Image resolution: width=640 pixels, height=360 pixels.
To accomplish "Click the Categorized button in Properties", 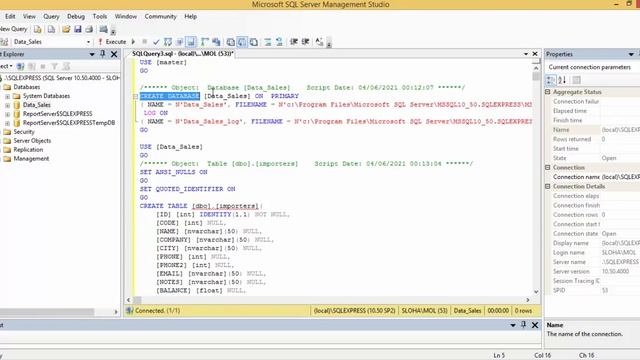I will pyautogui.click(x=551, y=80).
